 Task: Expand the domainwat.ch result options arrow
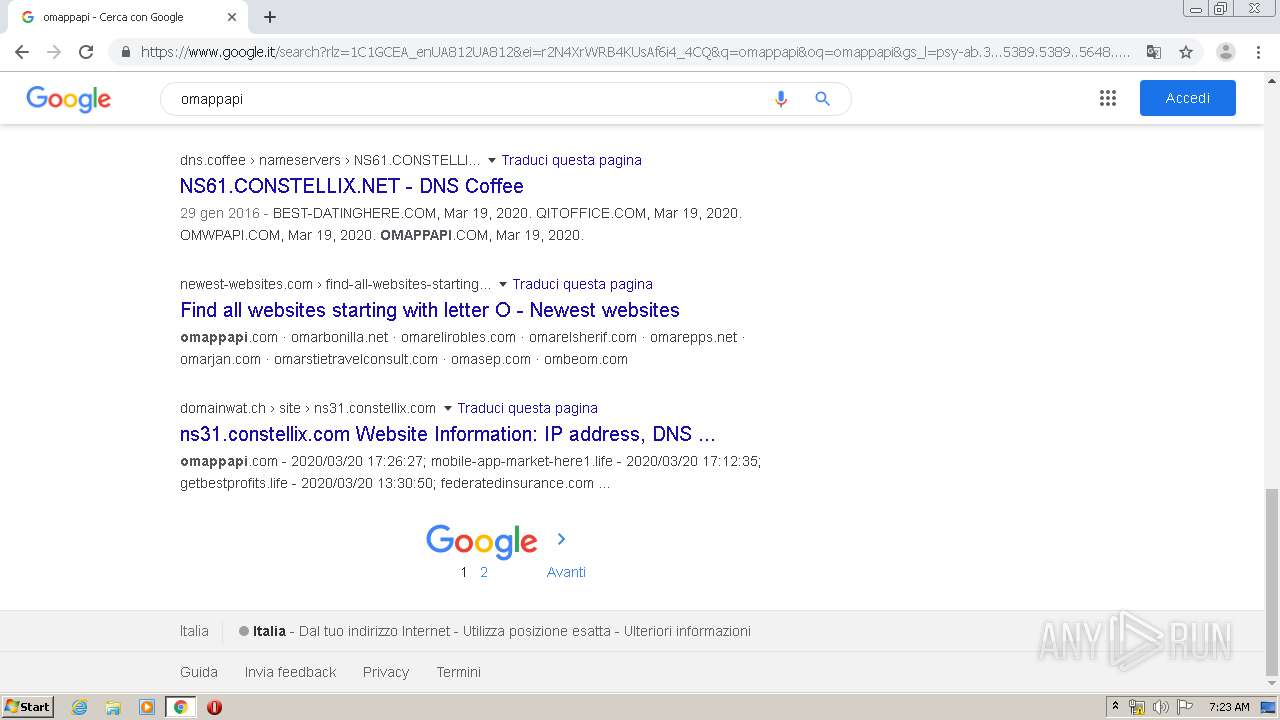point(447,409)
